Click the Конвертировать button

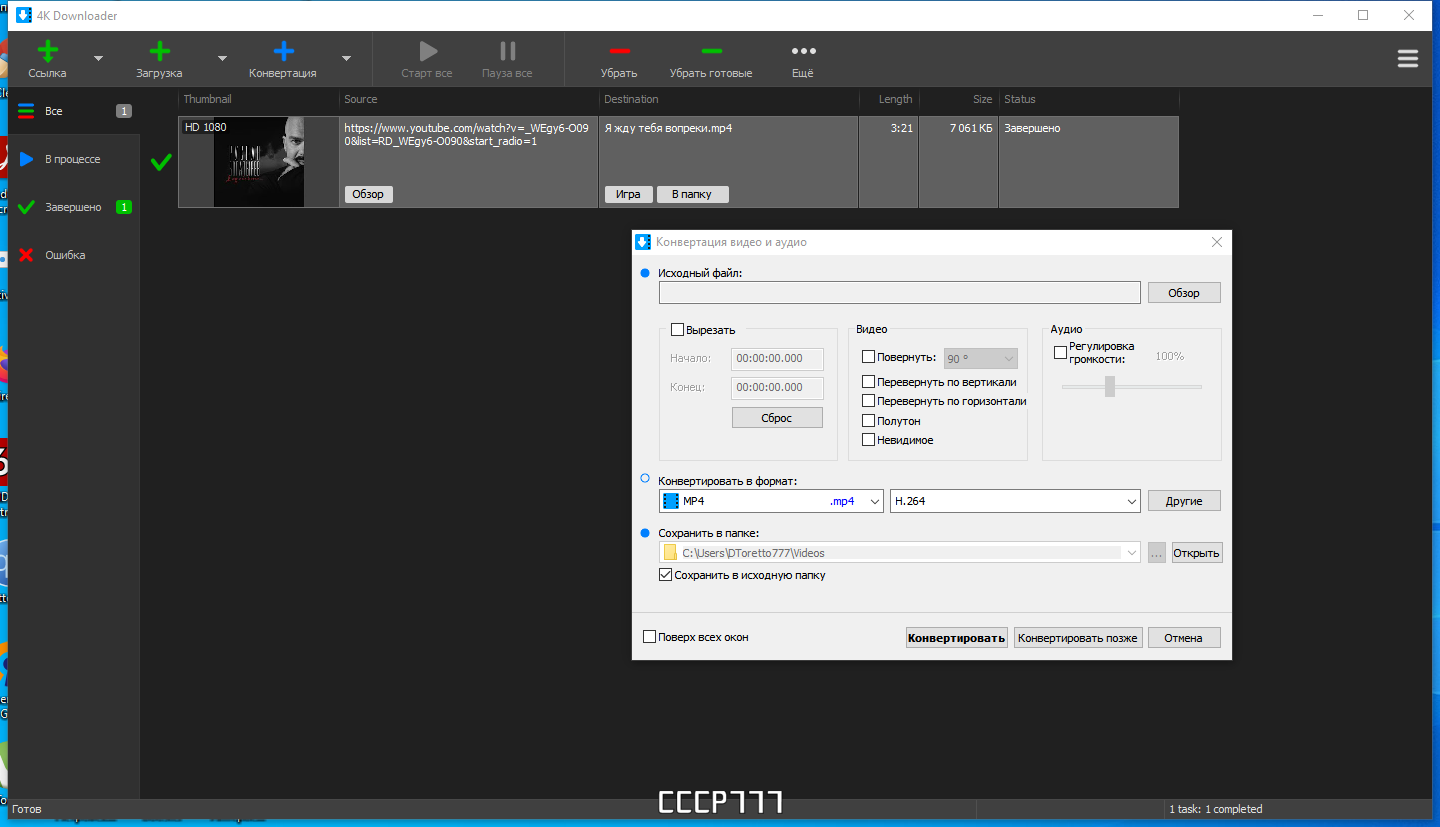956,638
